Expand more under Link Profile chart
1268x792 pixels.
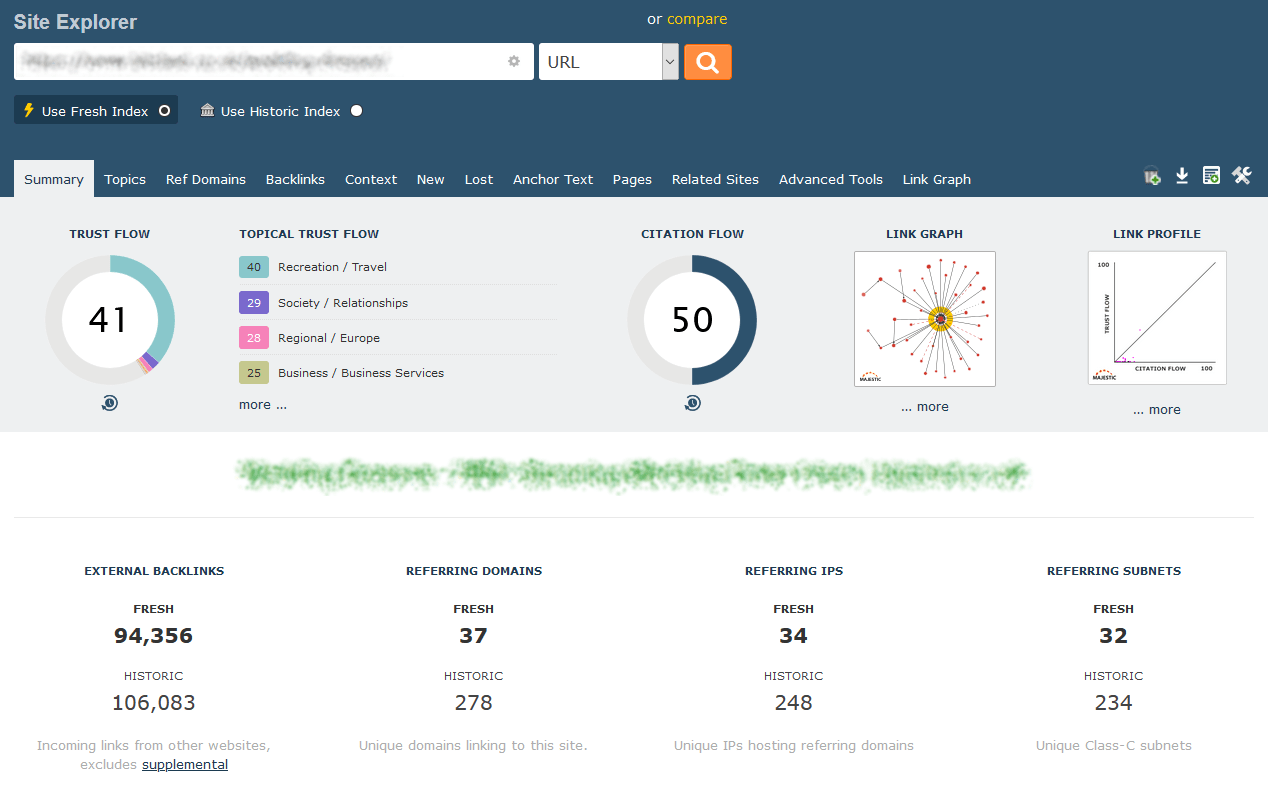(x=1156, y=410)
